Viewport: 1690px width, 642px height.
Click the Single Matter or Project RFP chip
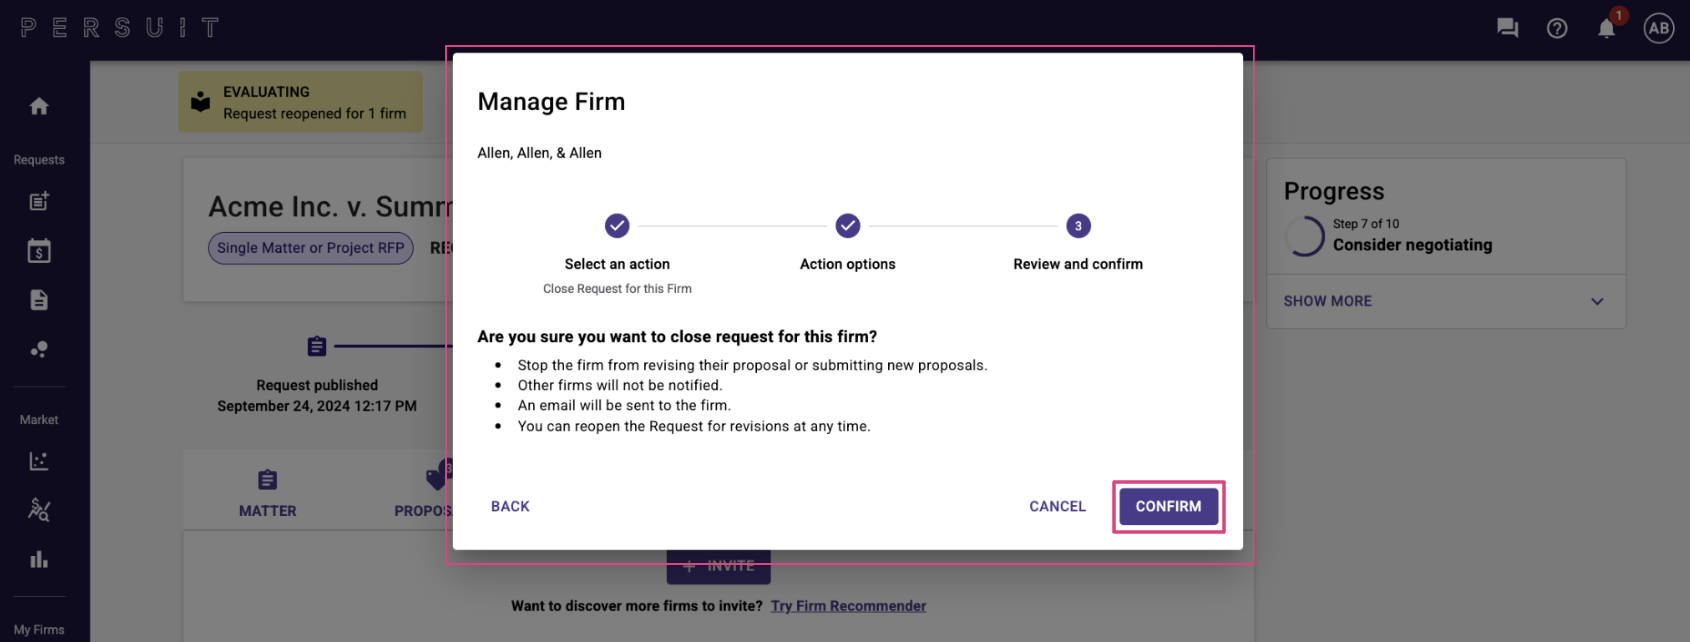click(x=311, y=248)
